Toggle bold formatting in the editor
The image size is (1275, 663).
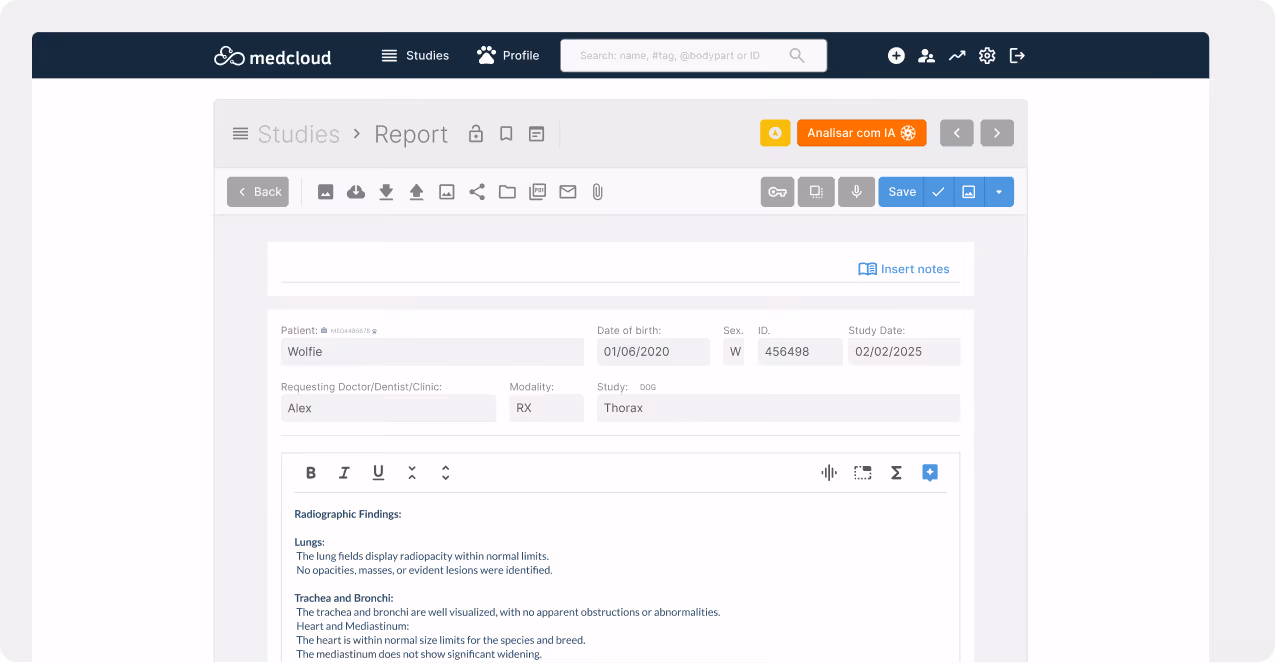(x=311, y=472)
